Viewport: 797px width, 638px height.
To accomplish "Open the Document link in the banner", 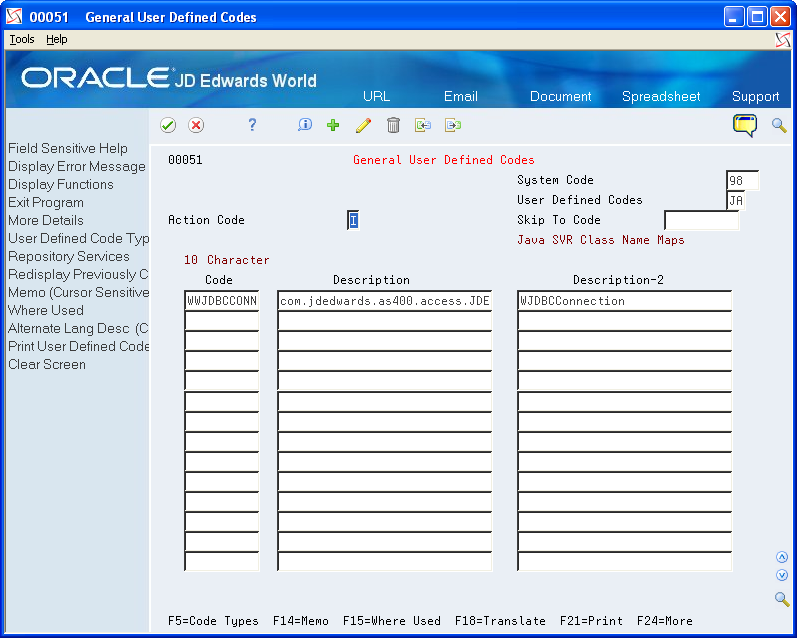I will point(561,97).
